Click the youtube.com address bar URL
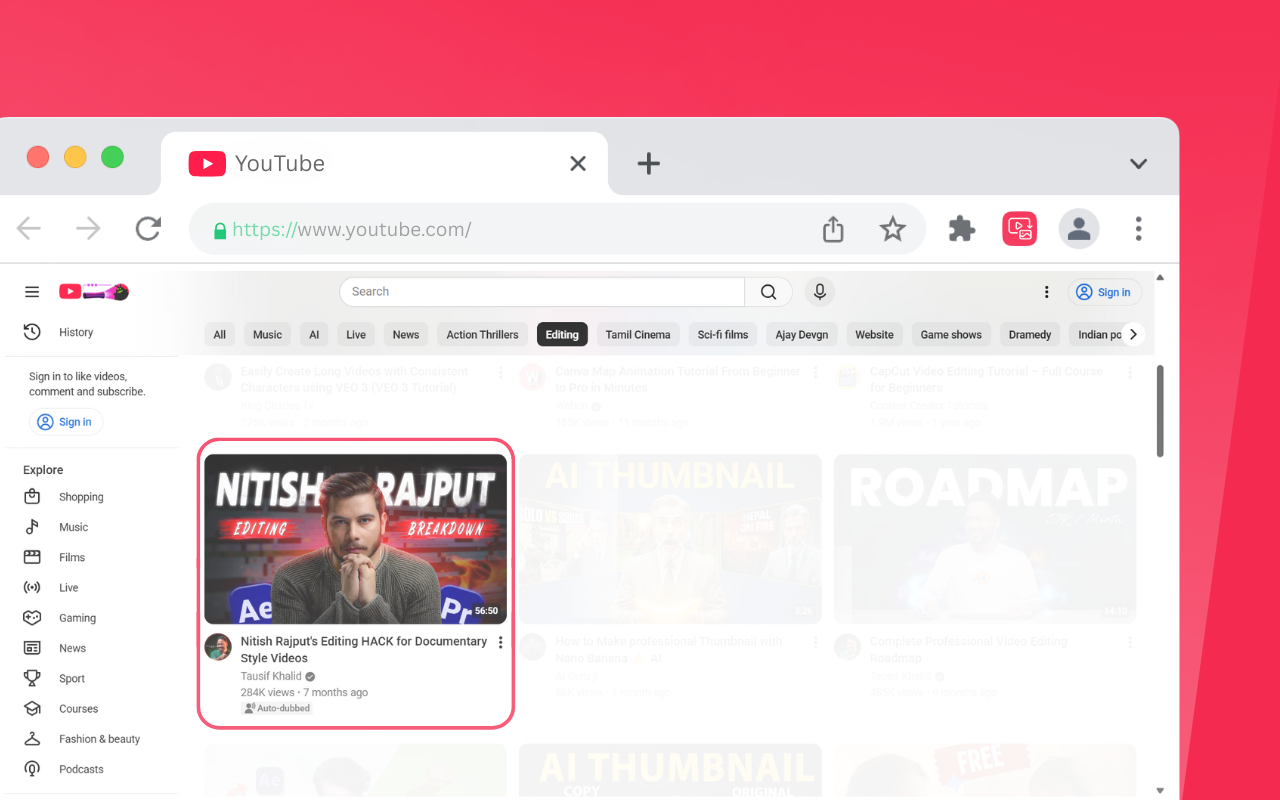The image size is (1280, 800). pos(352,230)
